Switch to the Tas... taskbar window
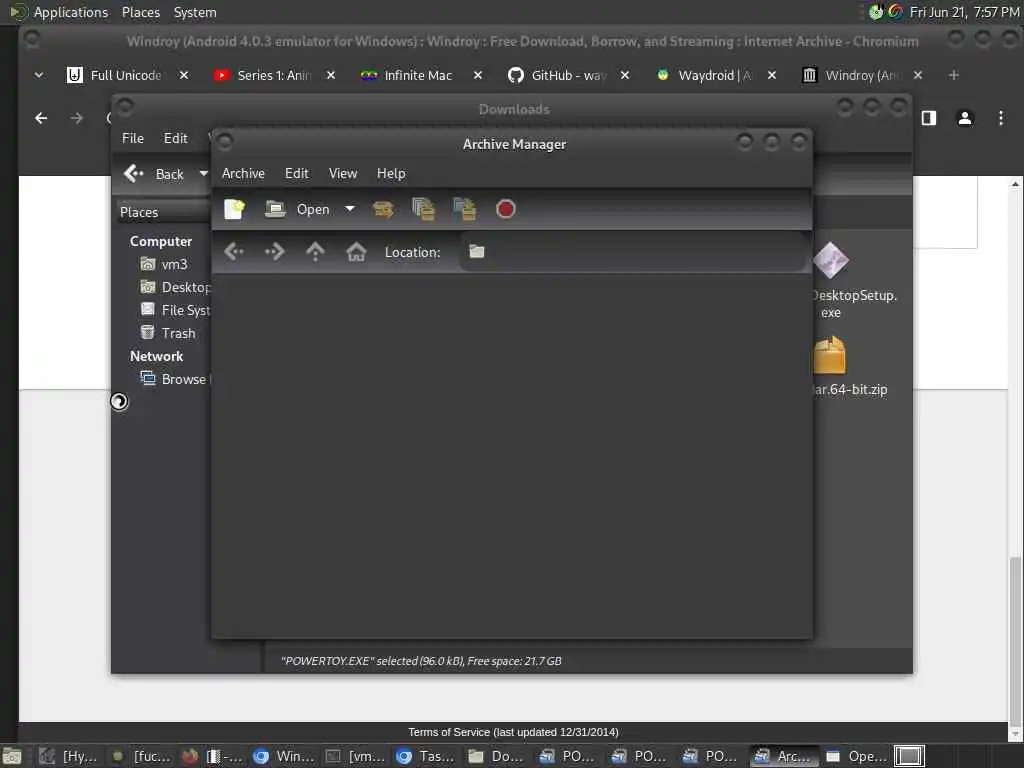Image resolution: width=1024 pixels, height=768 pixels. point(425,756)
